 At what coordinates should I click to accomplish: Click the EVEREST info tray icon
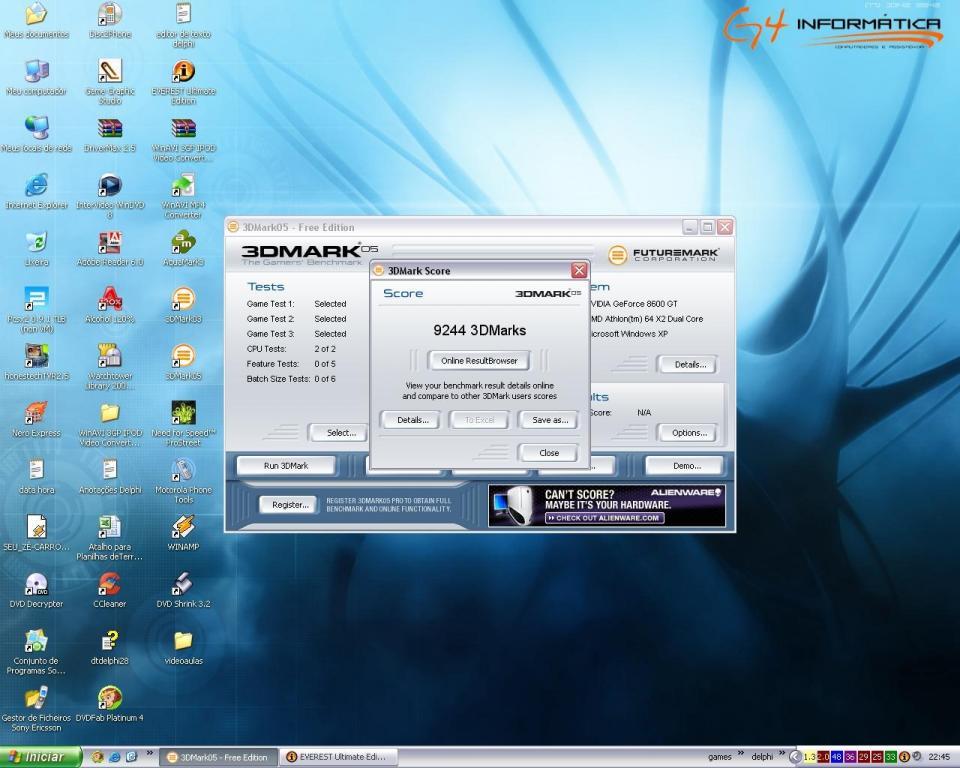[x=904, y=758]
